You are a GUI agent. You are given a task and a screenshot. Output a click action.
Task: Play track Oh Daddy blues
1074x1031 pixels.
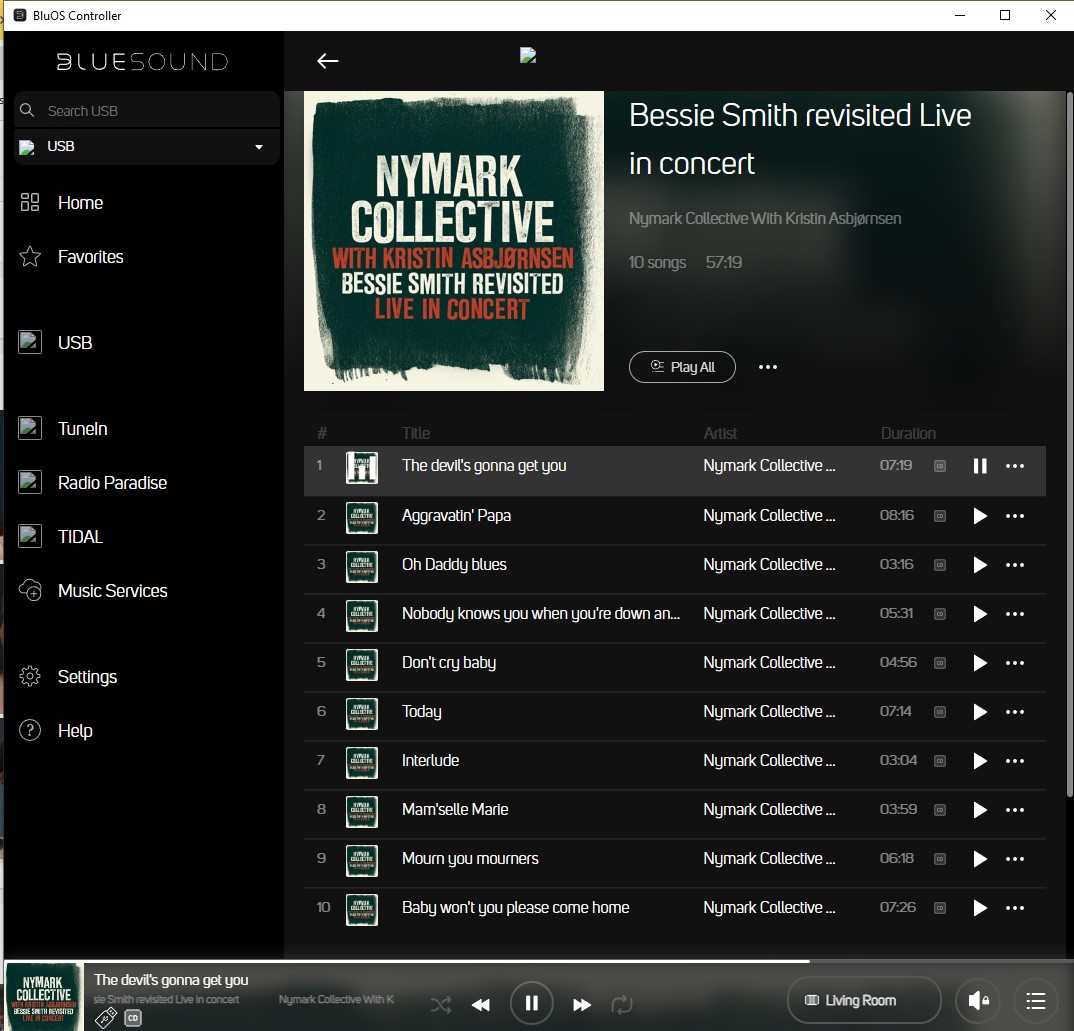tap(980, 565)
